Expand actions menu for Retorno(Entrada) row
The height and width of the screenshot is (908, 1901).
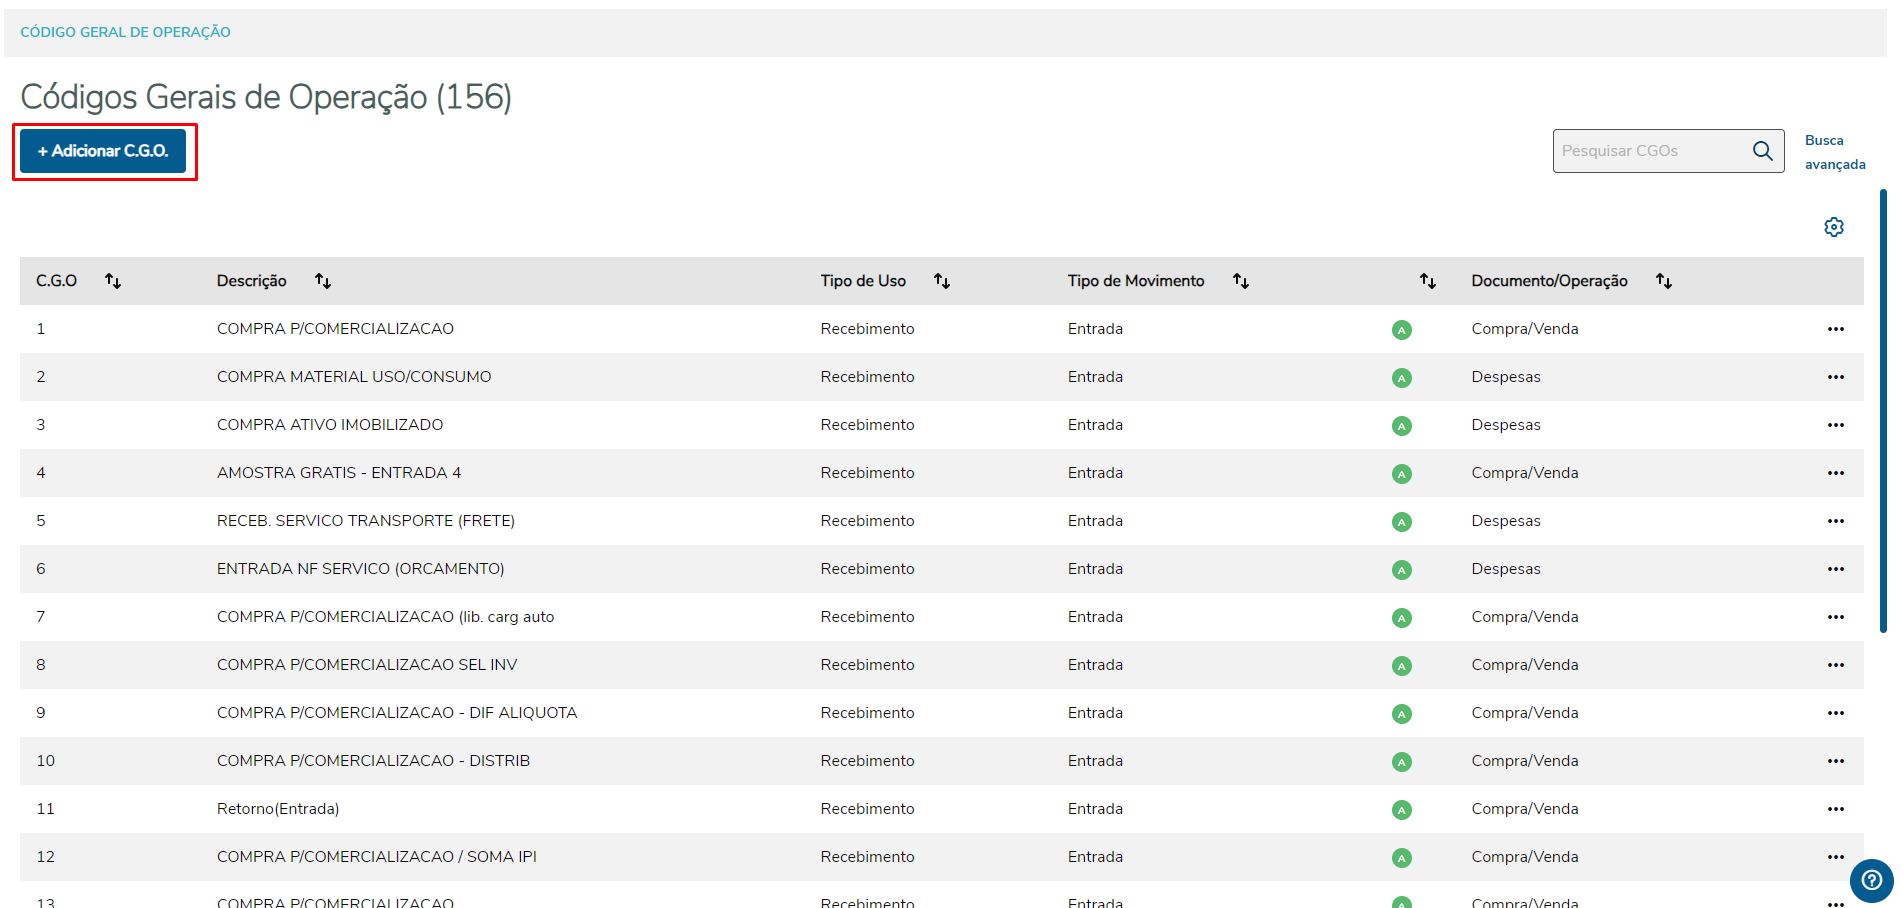point(1835,809)
